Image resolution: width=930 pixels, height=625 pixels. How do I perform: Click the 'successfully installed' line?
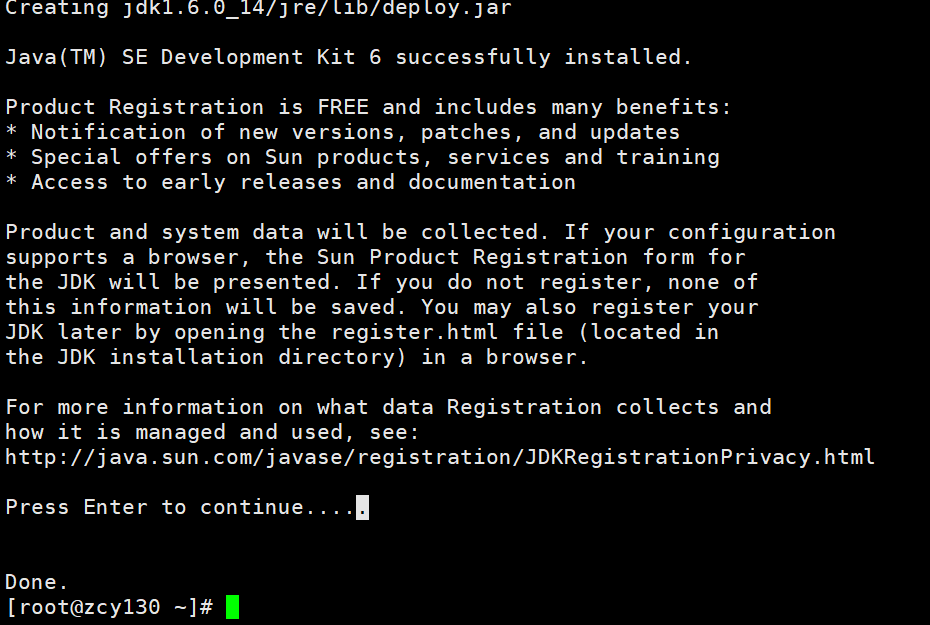pyautogui.click(x=348, y=58)
